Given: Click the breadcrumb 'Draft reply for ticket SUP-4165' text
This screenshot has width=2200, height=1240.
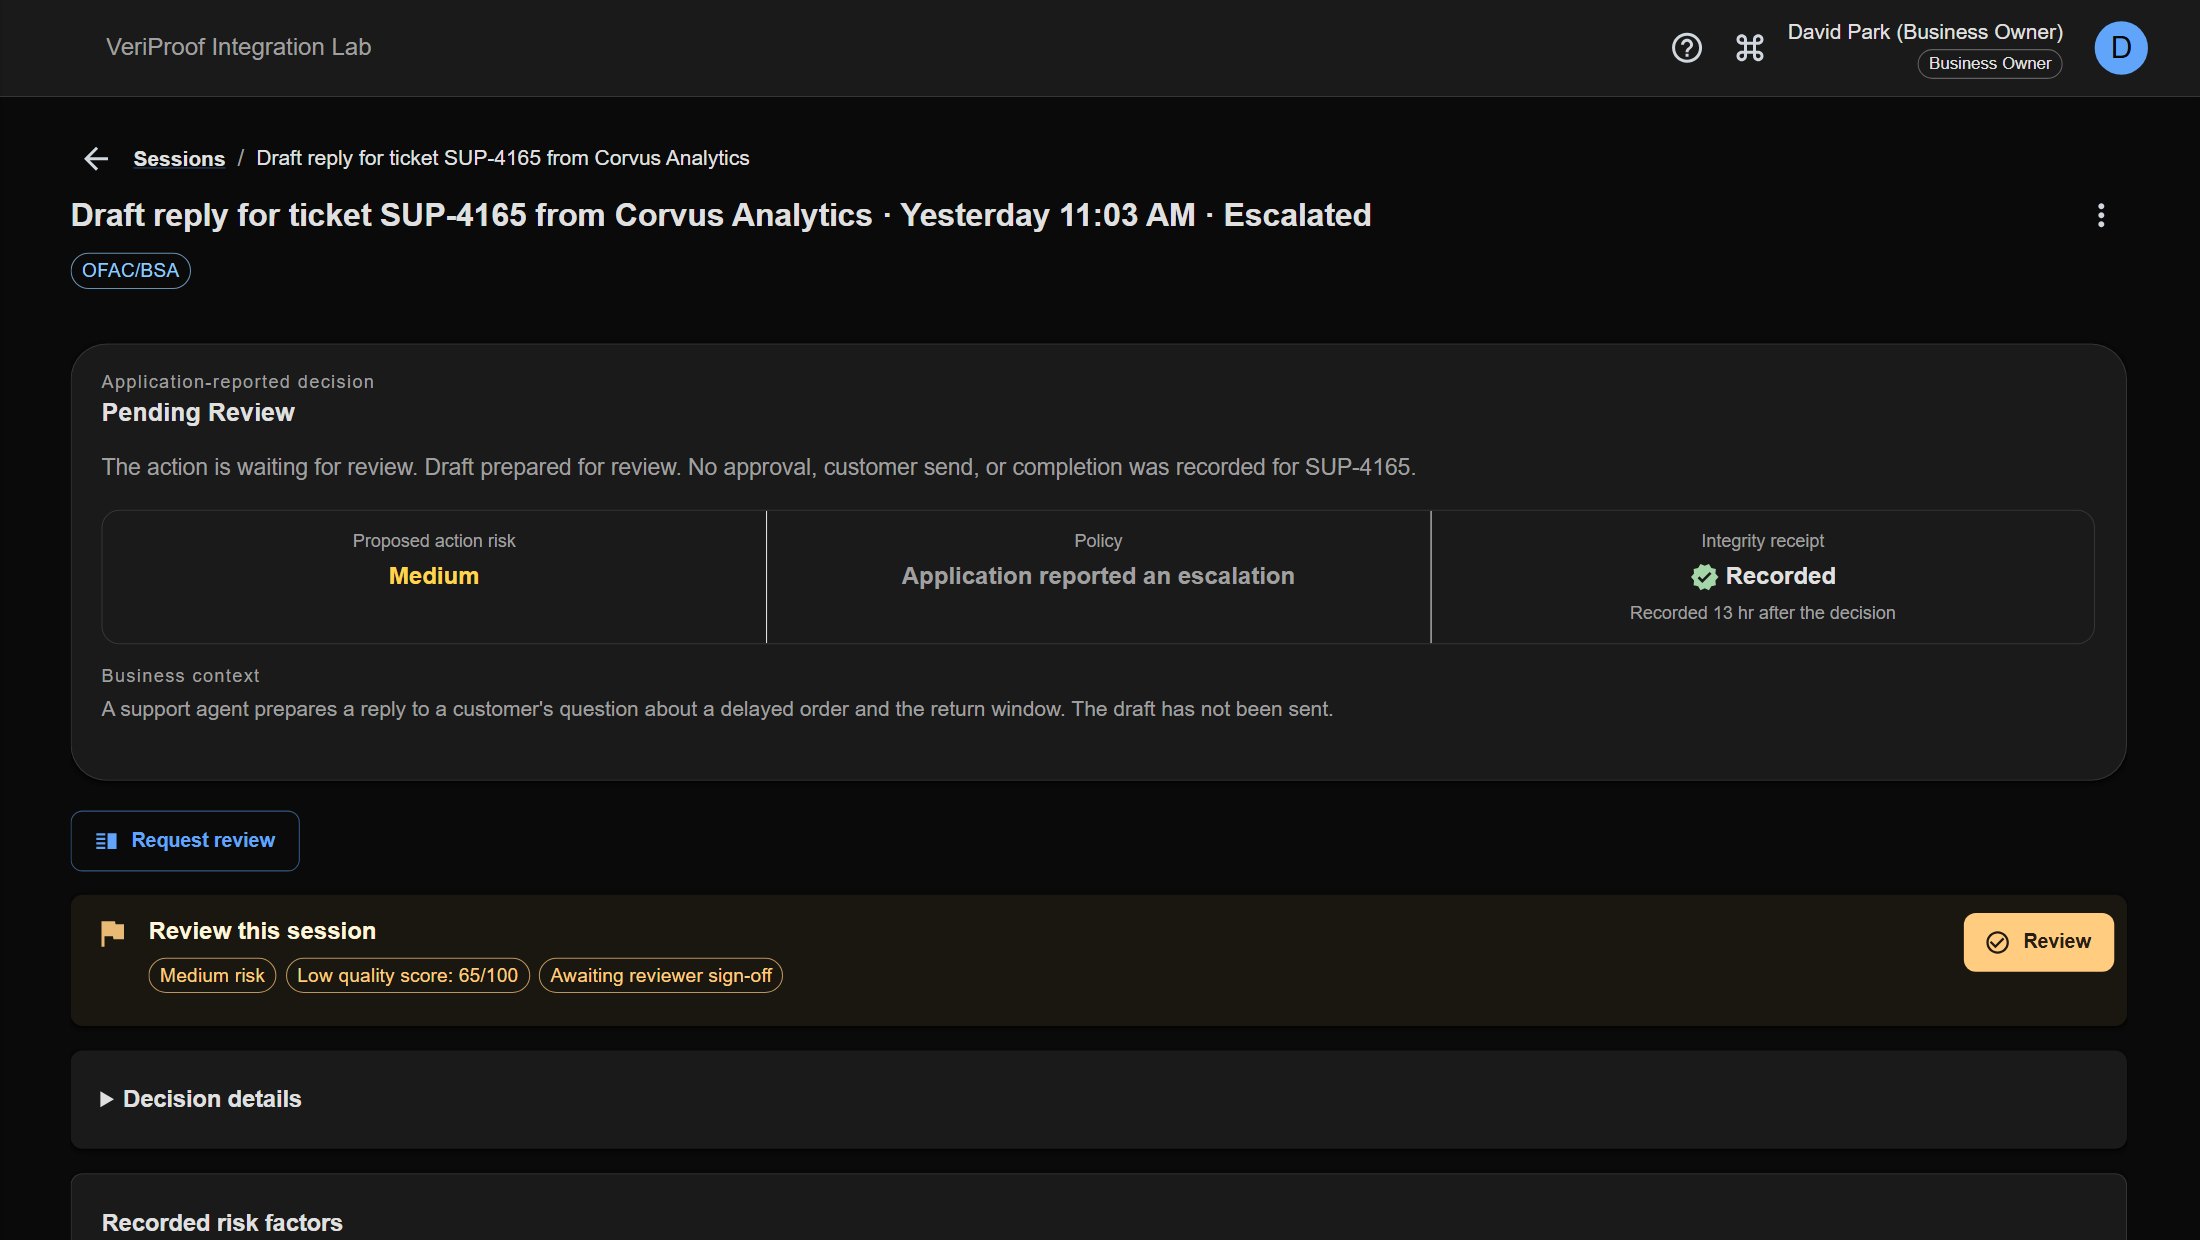Looking at the screenshot, I should (503, 158).
